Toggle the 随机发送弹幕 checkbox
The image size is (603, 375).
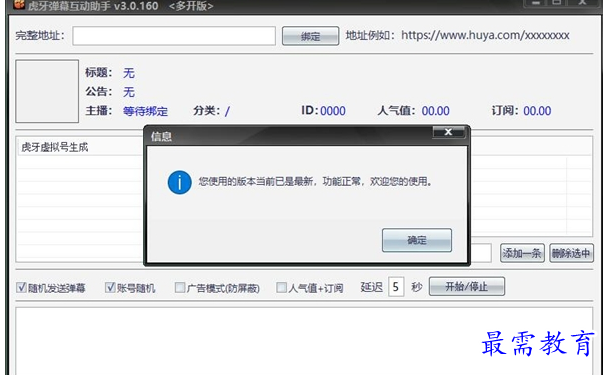21,287
